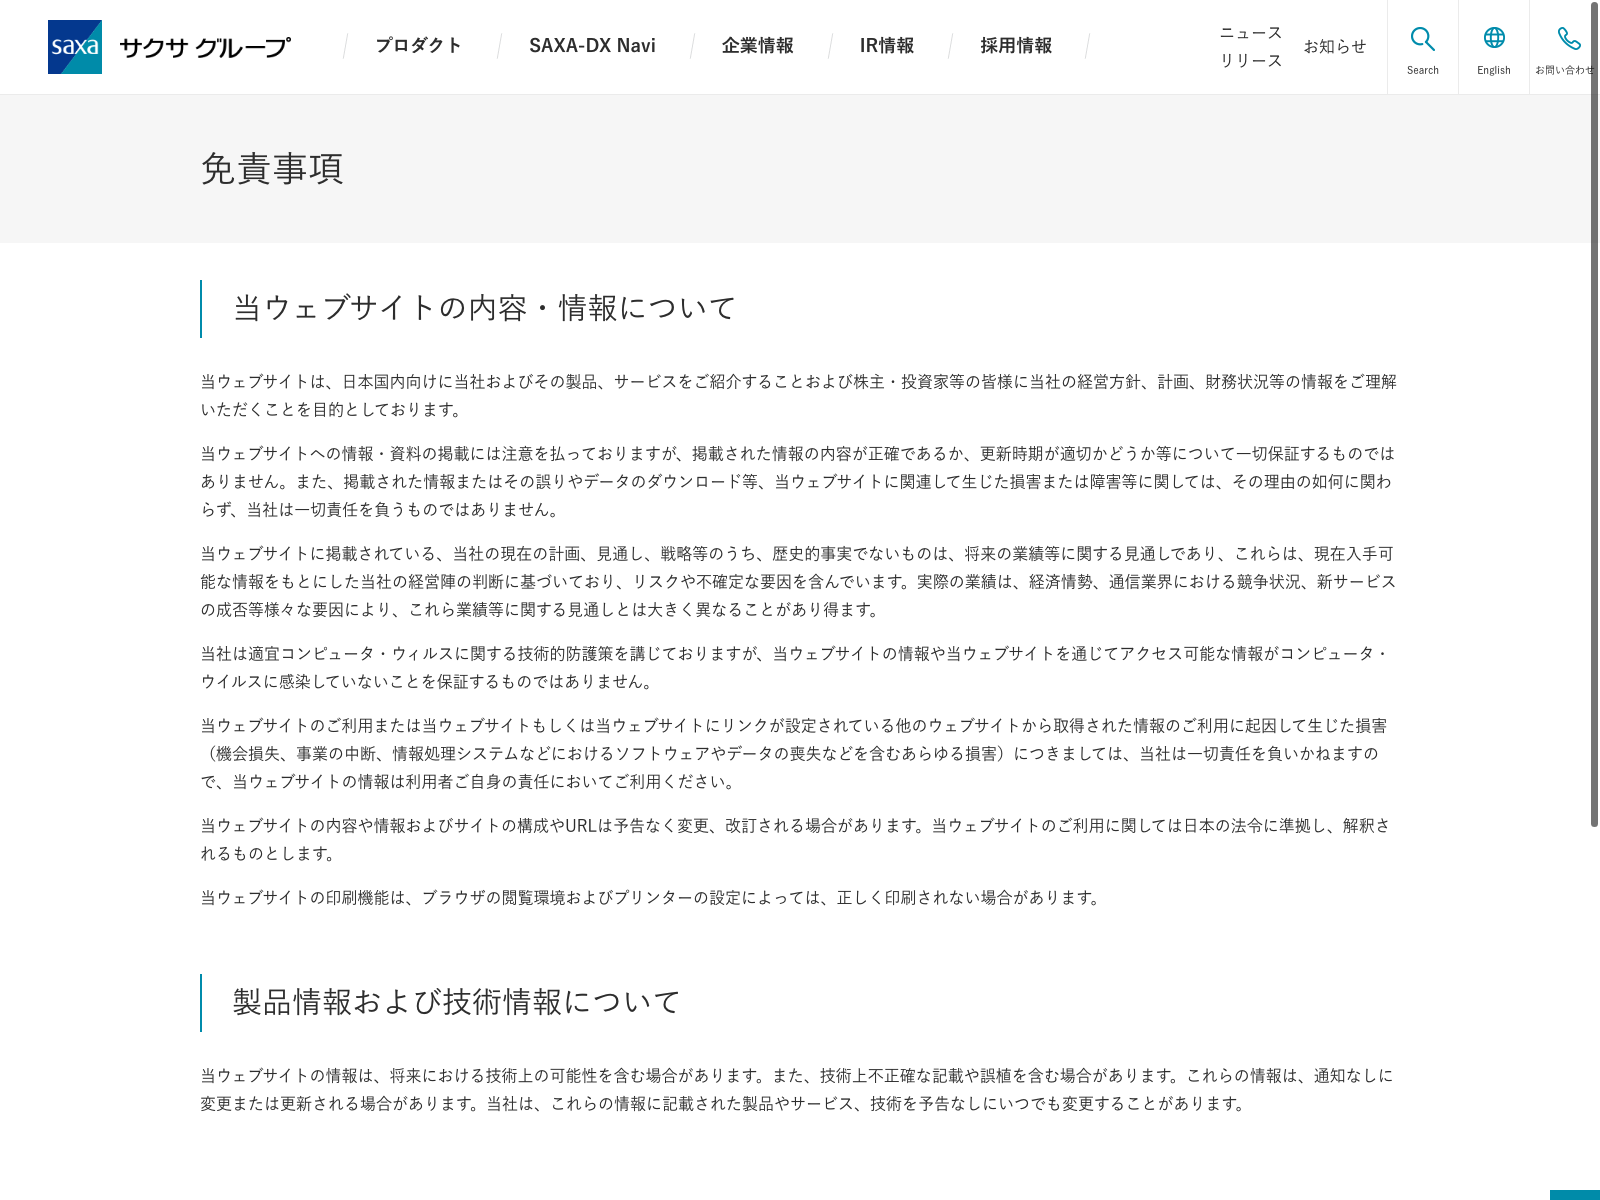Open the プロダクト menu

coord(418,46)
